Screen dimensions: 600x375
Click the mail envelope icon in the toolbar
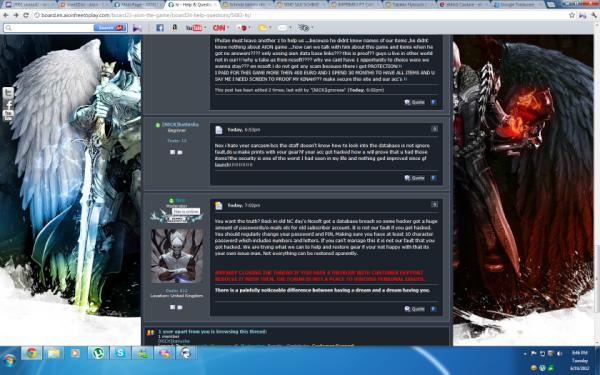282,28
